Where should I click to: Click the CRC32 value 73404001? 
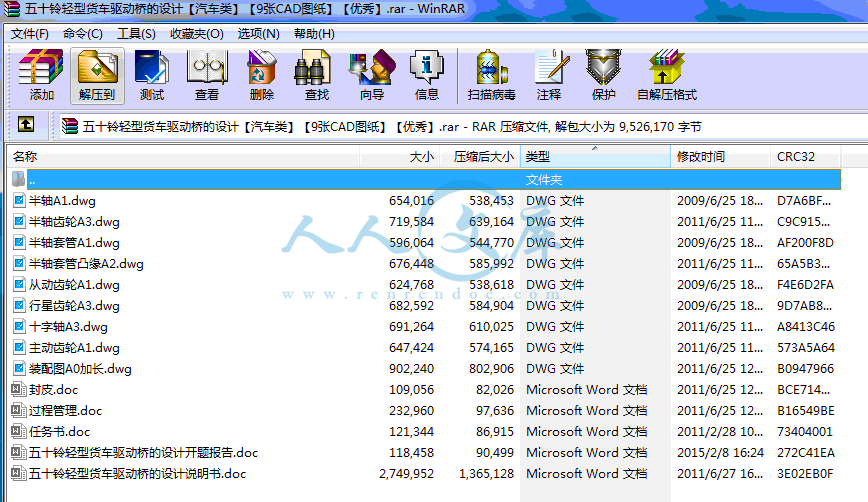coord(805,432)
